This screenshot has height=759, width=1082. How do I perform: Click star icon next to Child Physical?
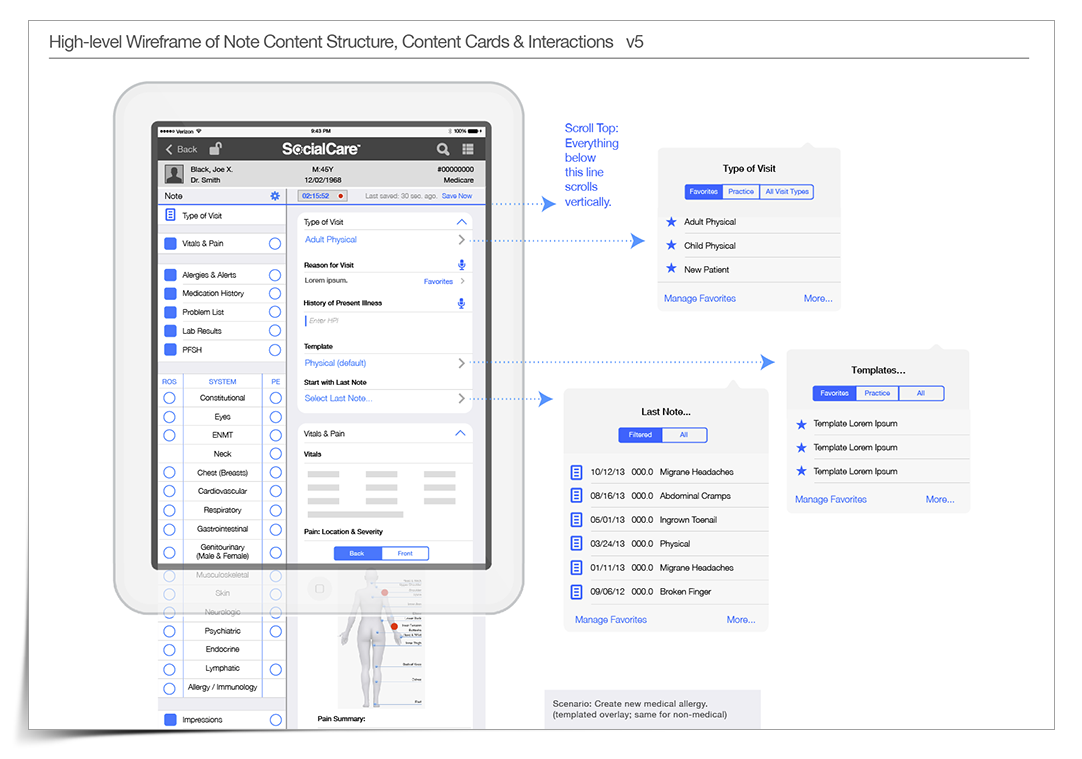point(671,245)
